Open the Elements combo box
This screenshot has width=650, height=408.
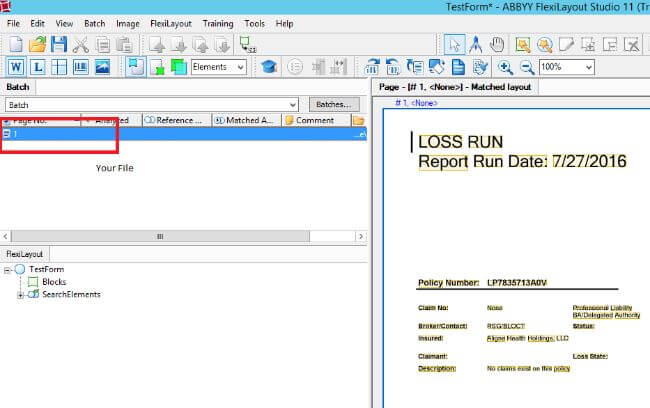(219, 67)
